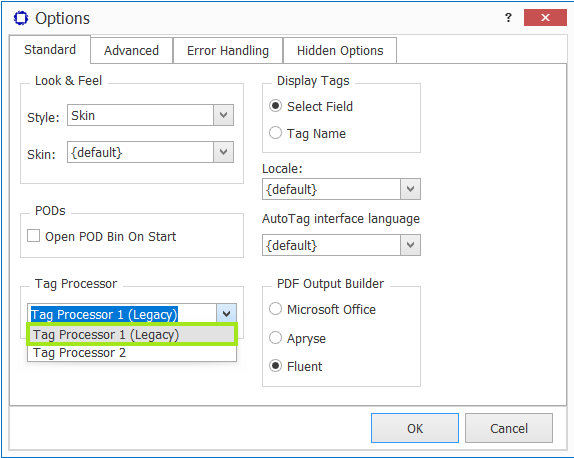Enable Open POD Bin On Start checkbox

point(34,236)
